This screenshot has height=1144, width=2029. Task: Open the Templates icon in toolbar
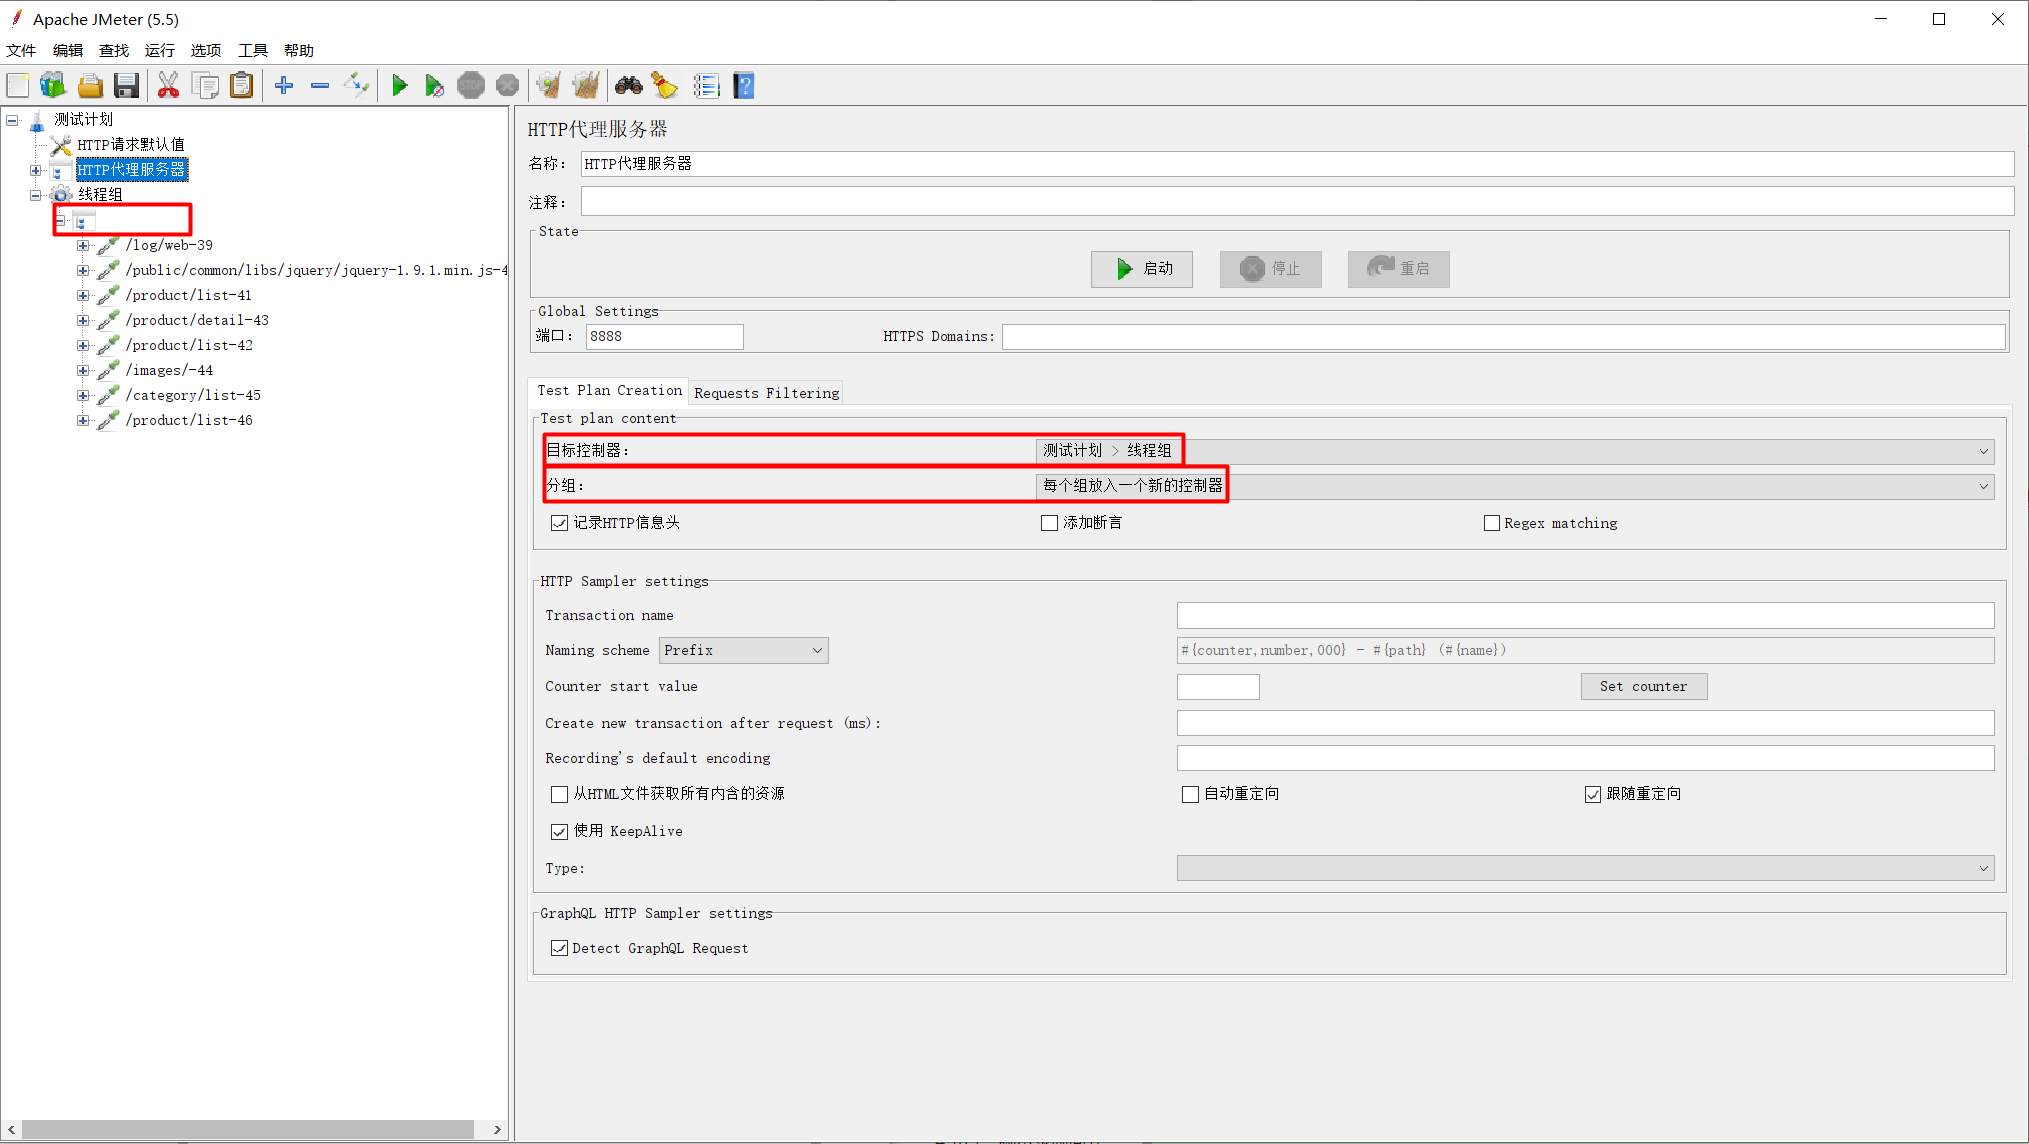(53, 86)
